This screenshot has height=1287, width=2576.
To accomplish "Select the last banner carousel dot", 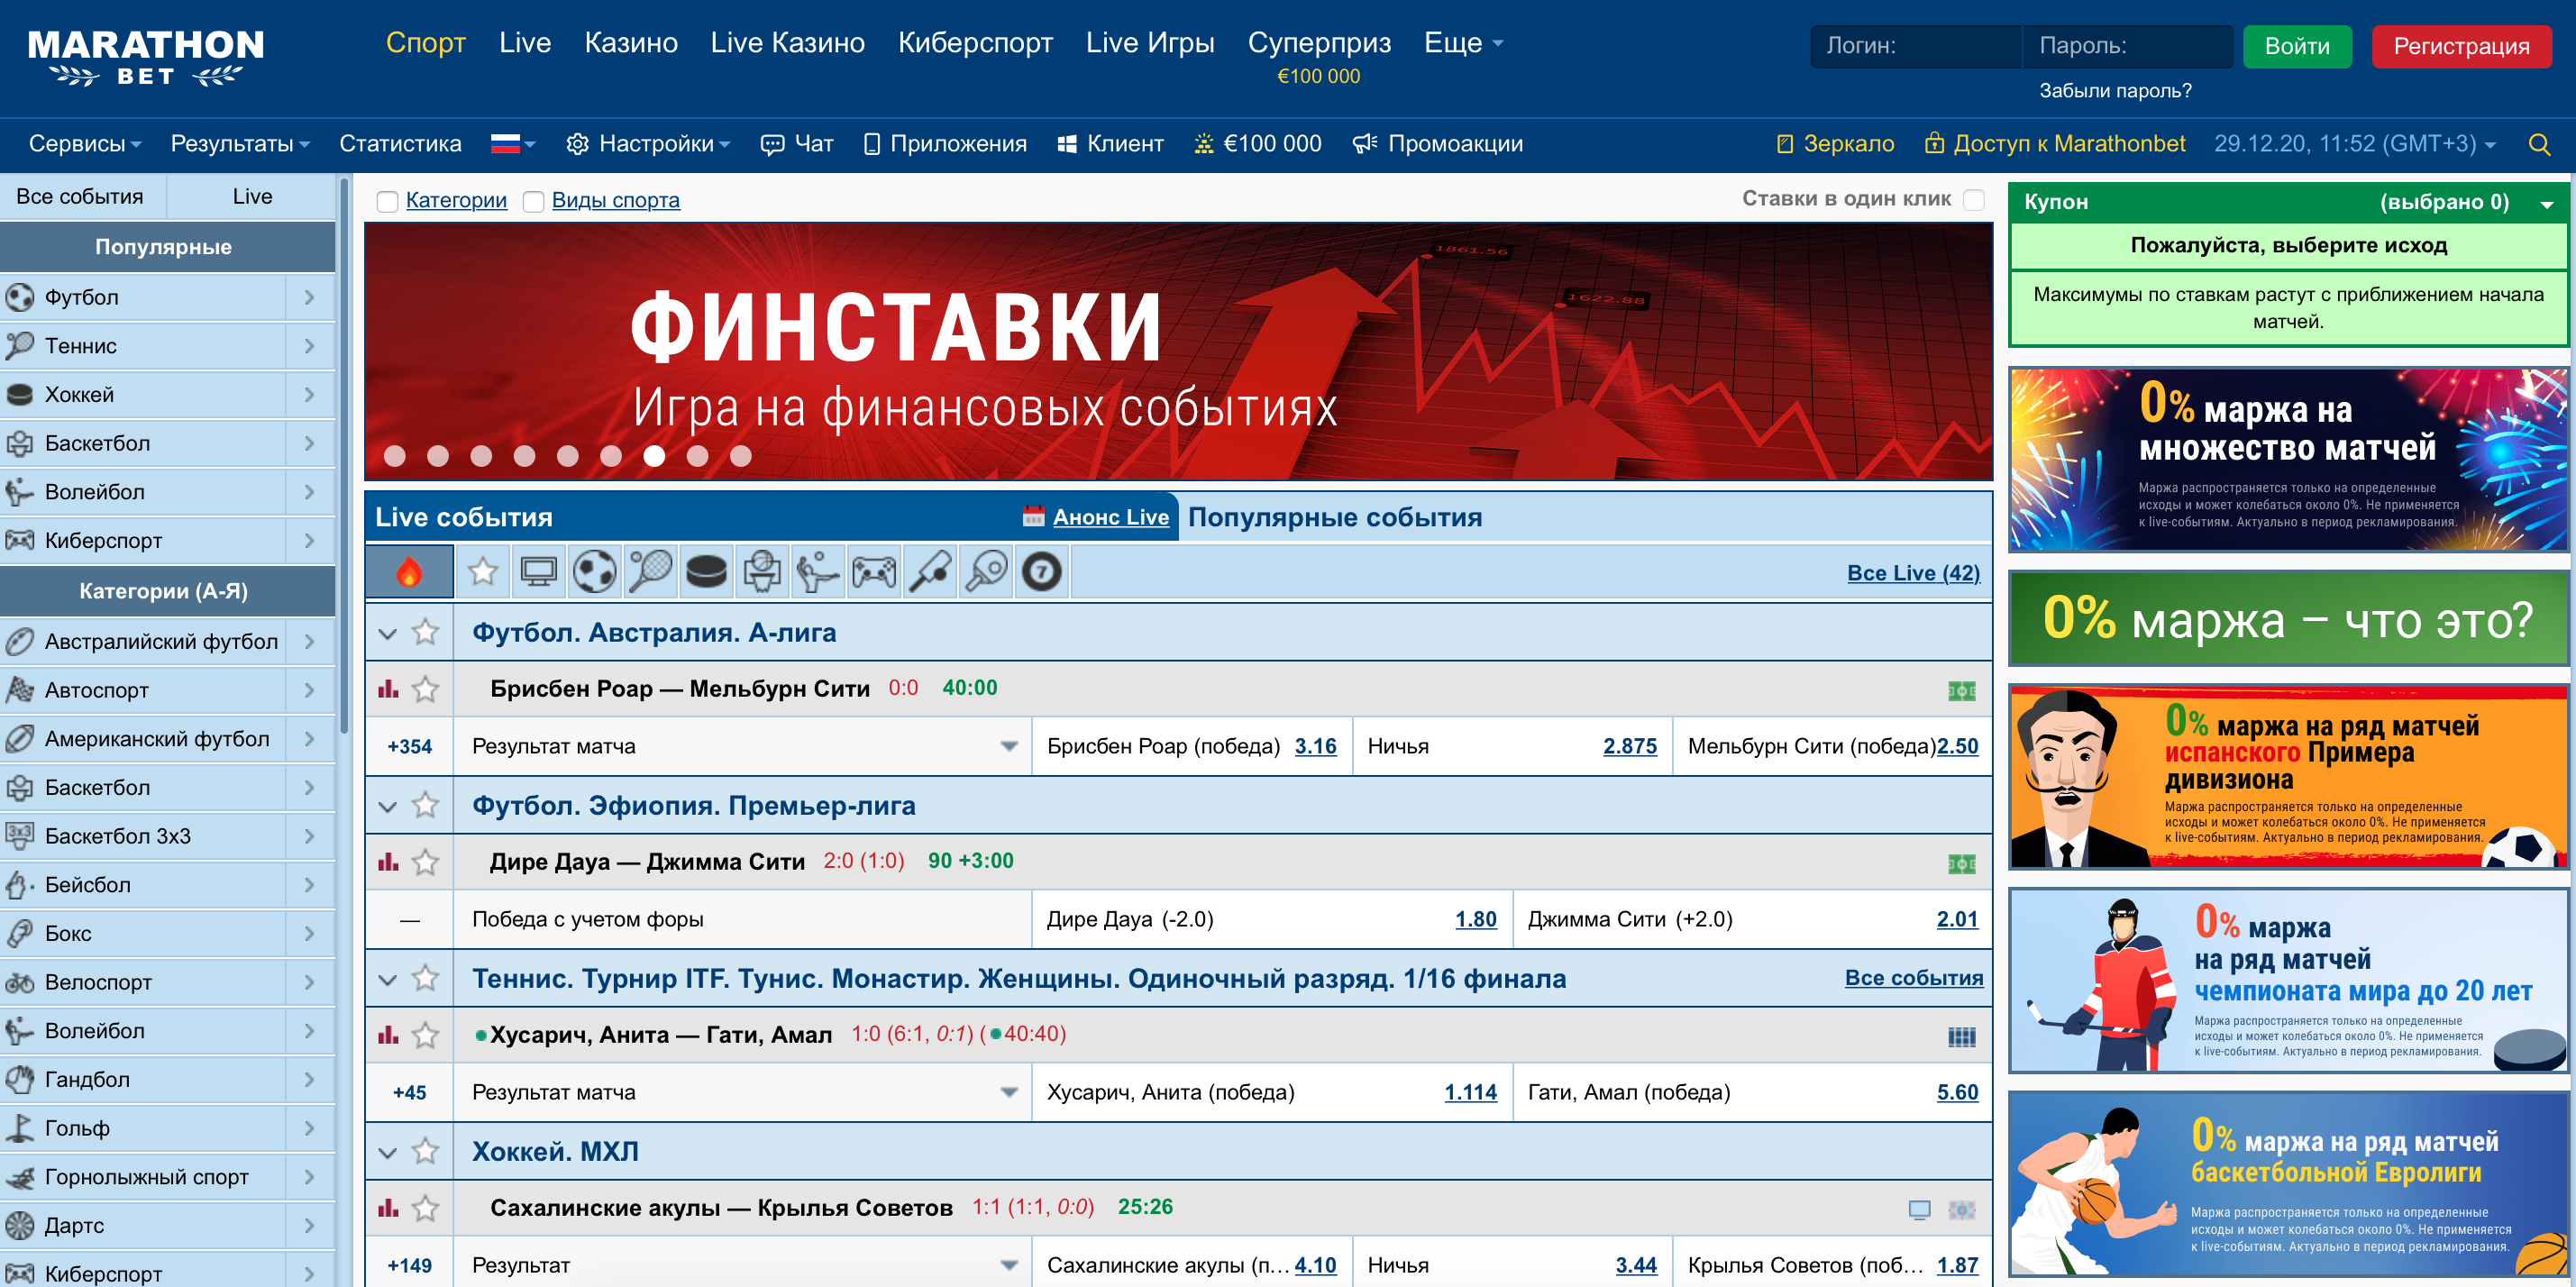I will [x=741, y=456].
